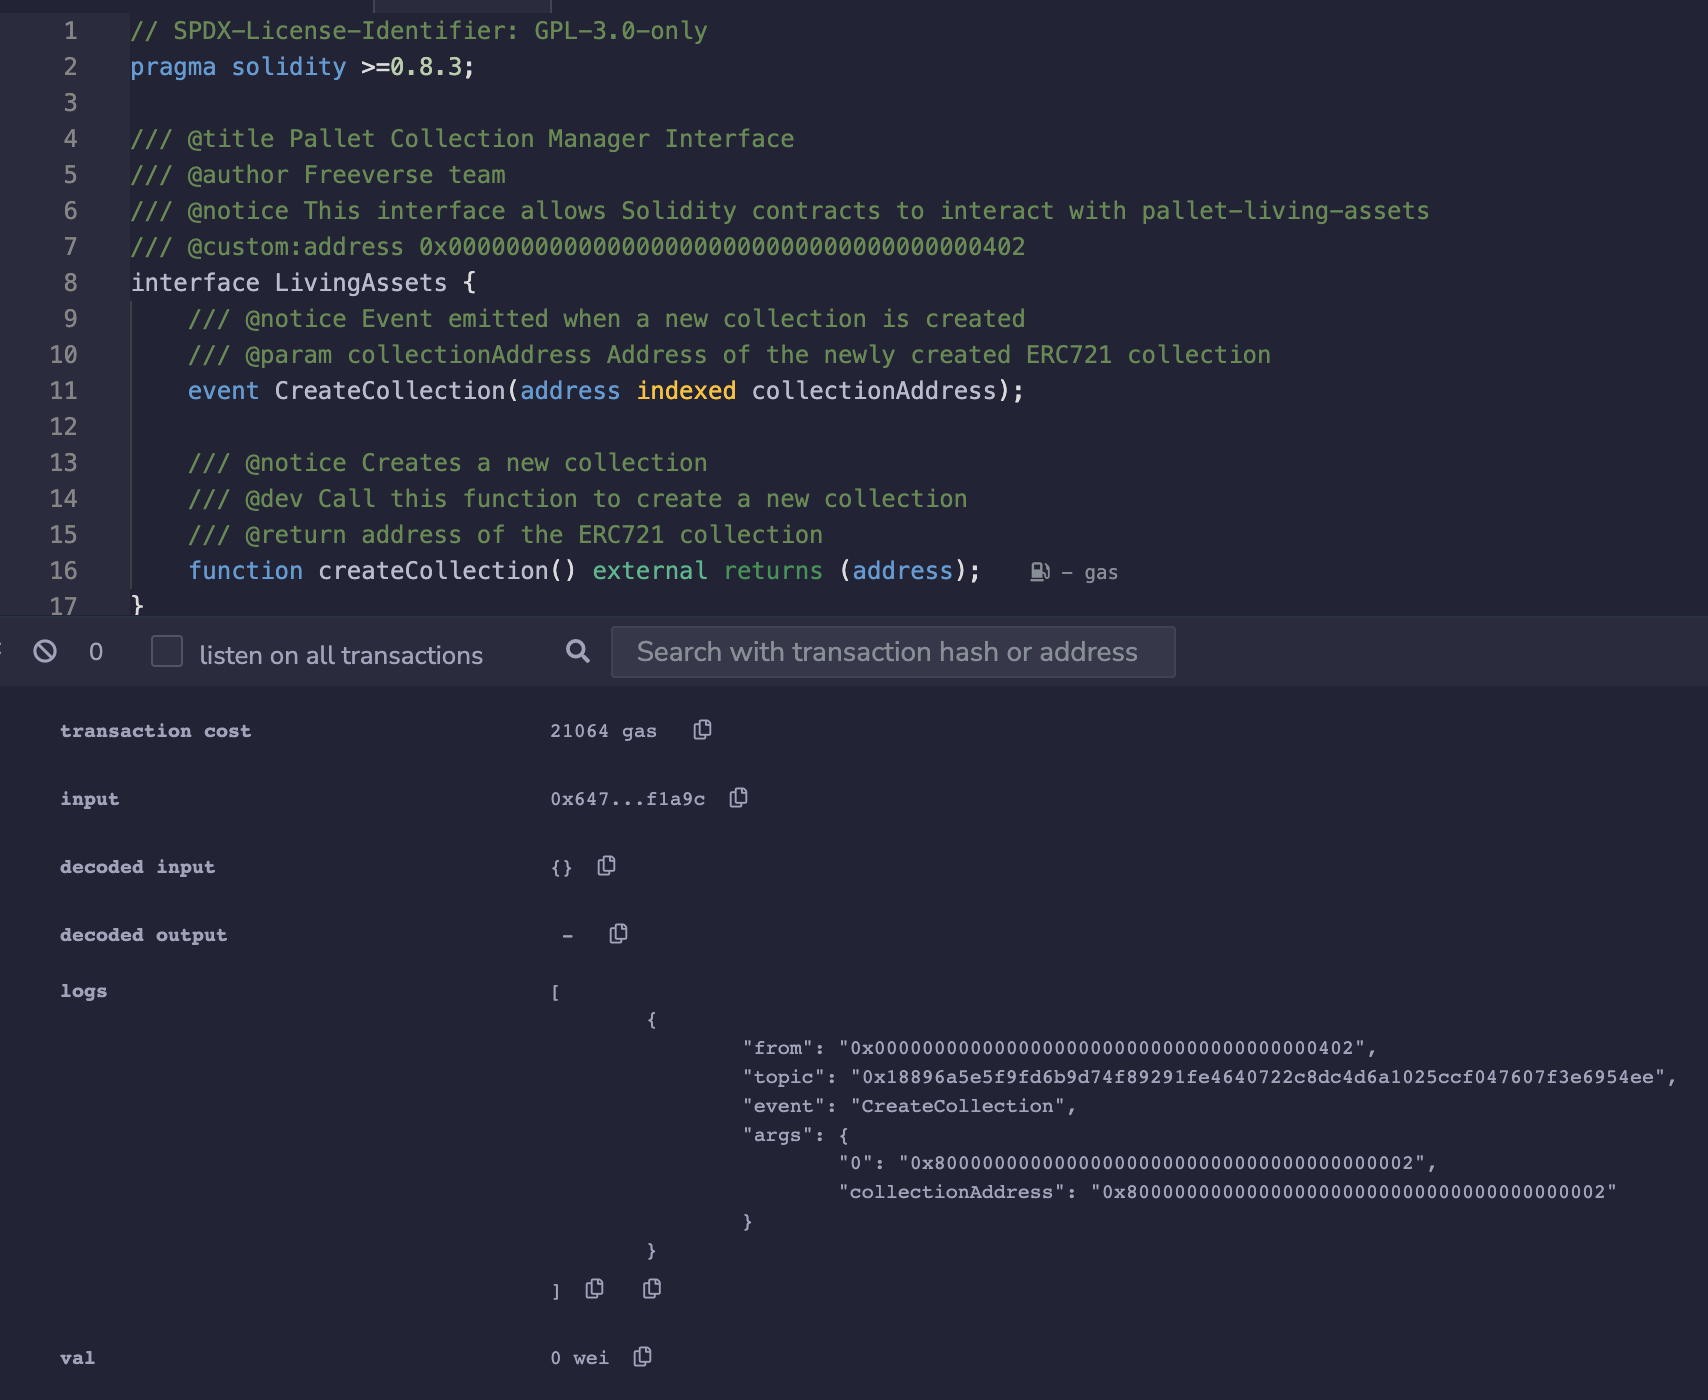Click the gas estimate icon beside createCollection
The height and width of the screenshot is (1400, 1708).
1038,571
